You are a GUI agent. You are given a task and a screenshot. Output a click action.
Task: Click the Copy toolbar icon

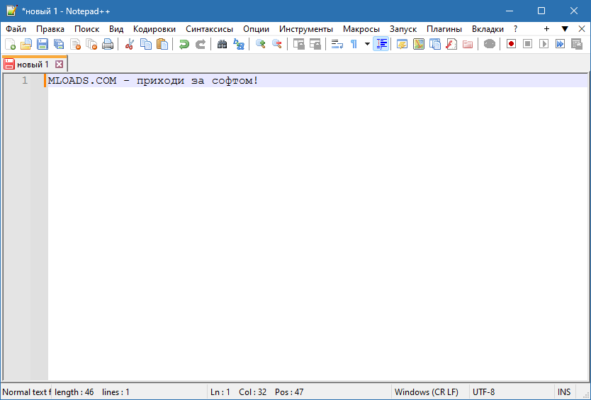pyautogui.click(x=146, y=44)
